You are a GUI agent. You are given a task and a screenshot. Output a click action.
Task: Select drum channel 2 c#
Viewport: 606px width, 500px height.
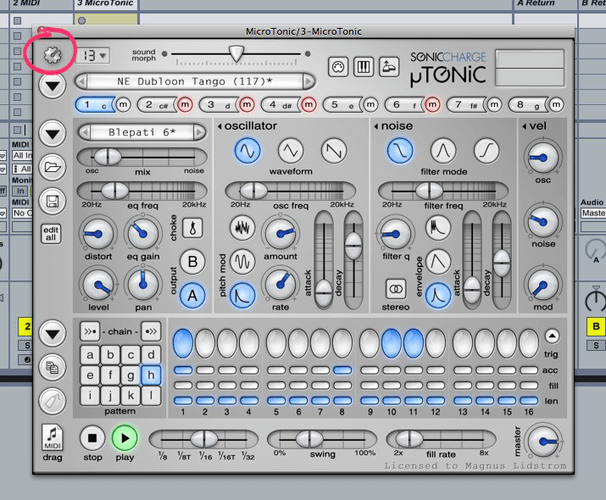[156, 105]
